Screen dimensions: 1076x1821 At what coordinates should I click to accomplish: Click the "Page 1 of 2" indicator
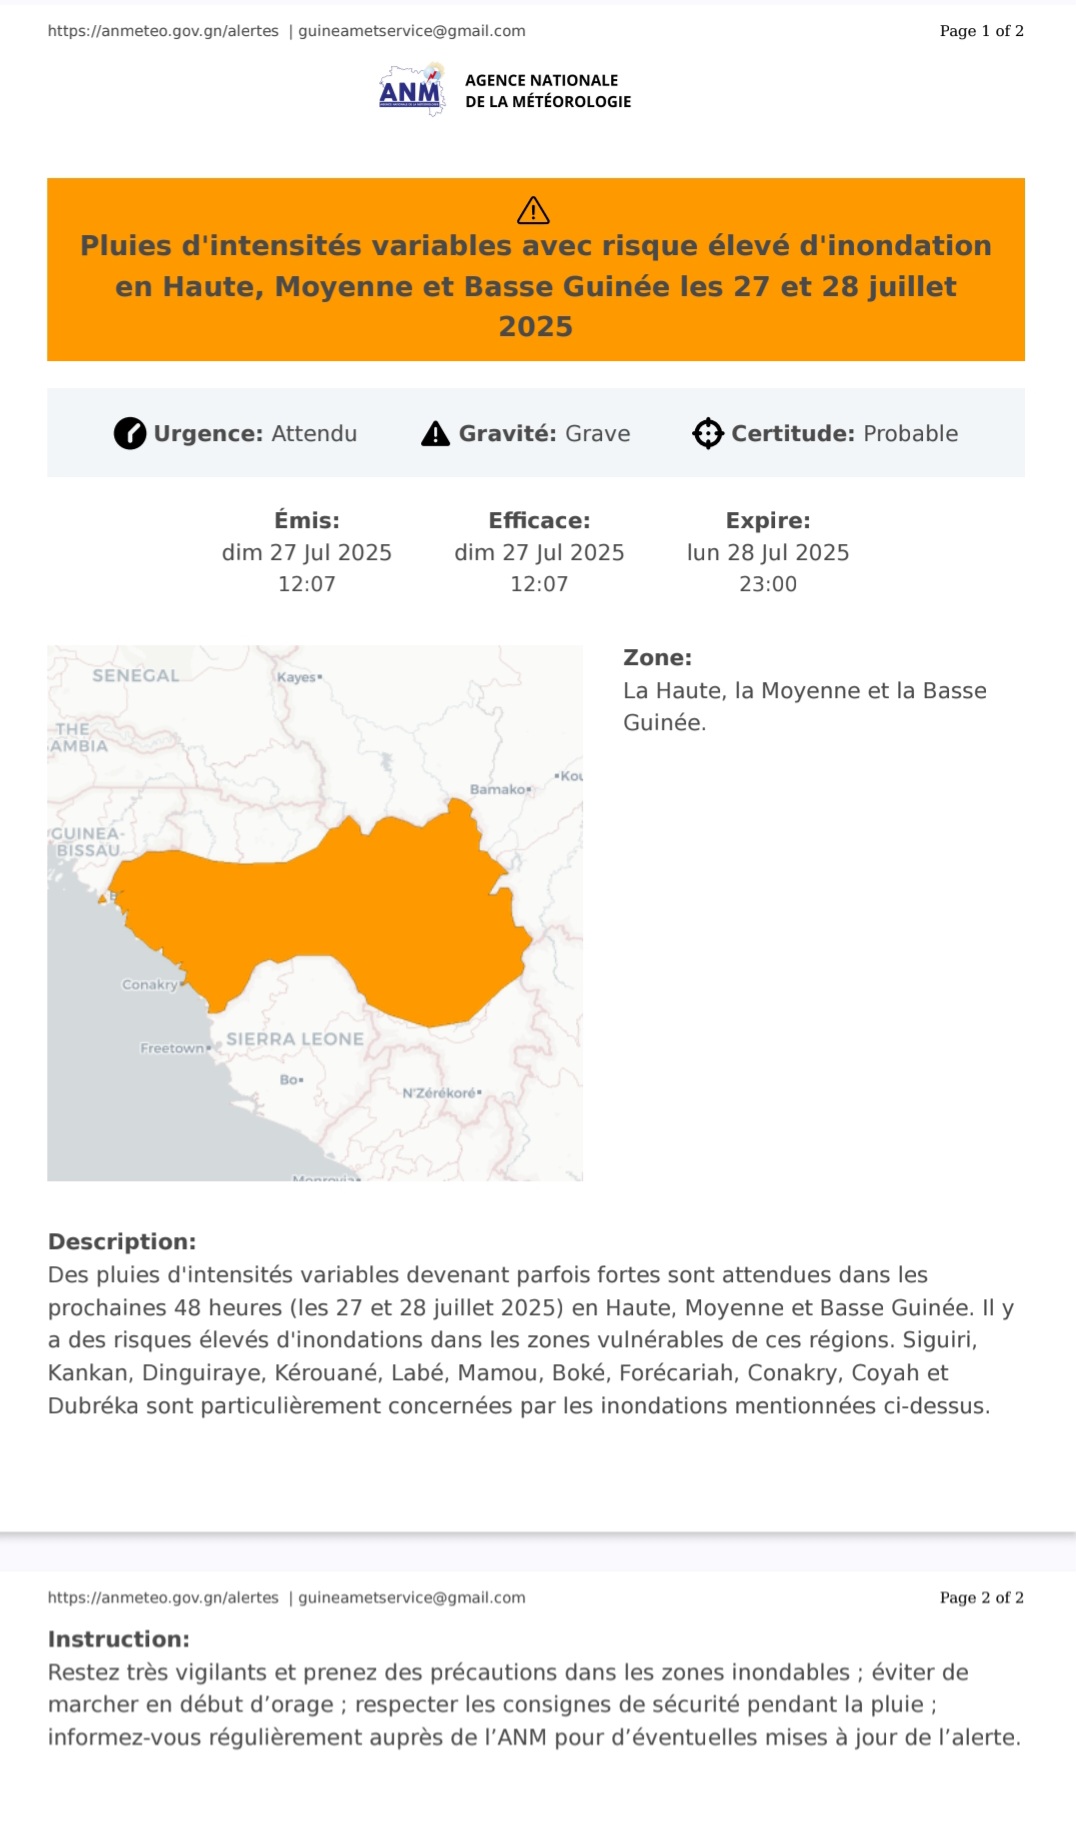point(981,31)
